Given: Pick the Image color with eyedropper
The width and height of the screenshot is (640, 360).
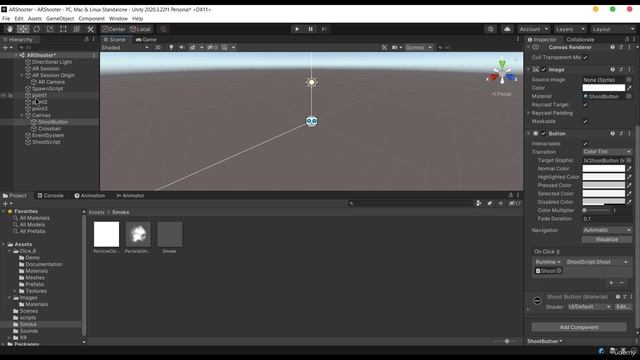Looking at the screenshot, I should 629,88.
